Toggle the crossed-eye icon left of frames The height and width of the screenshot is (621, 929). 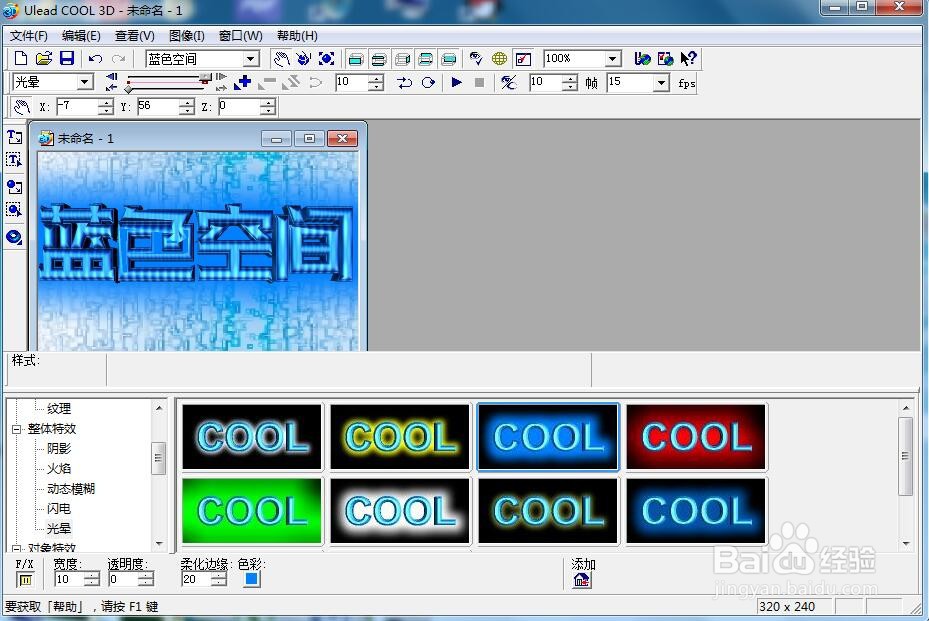(508, 82)
